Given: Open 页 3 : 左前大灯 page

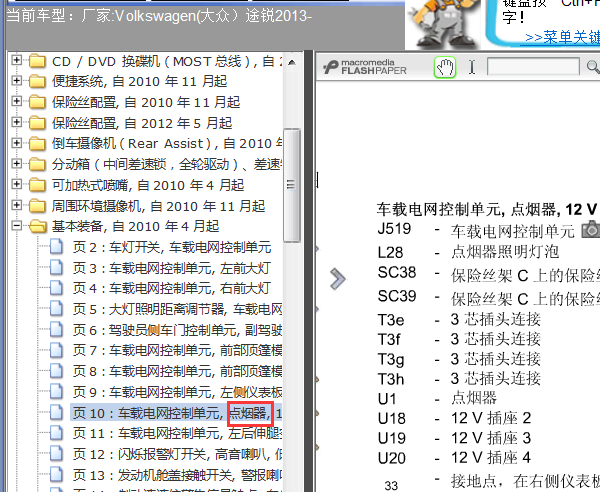Looking at the screenshot, I should click(172, 268).
